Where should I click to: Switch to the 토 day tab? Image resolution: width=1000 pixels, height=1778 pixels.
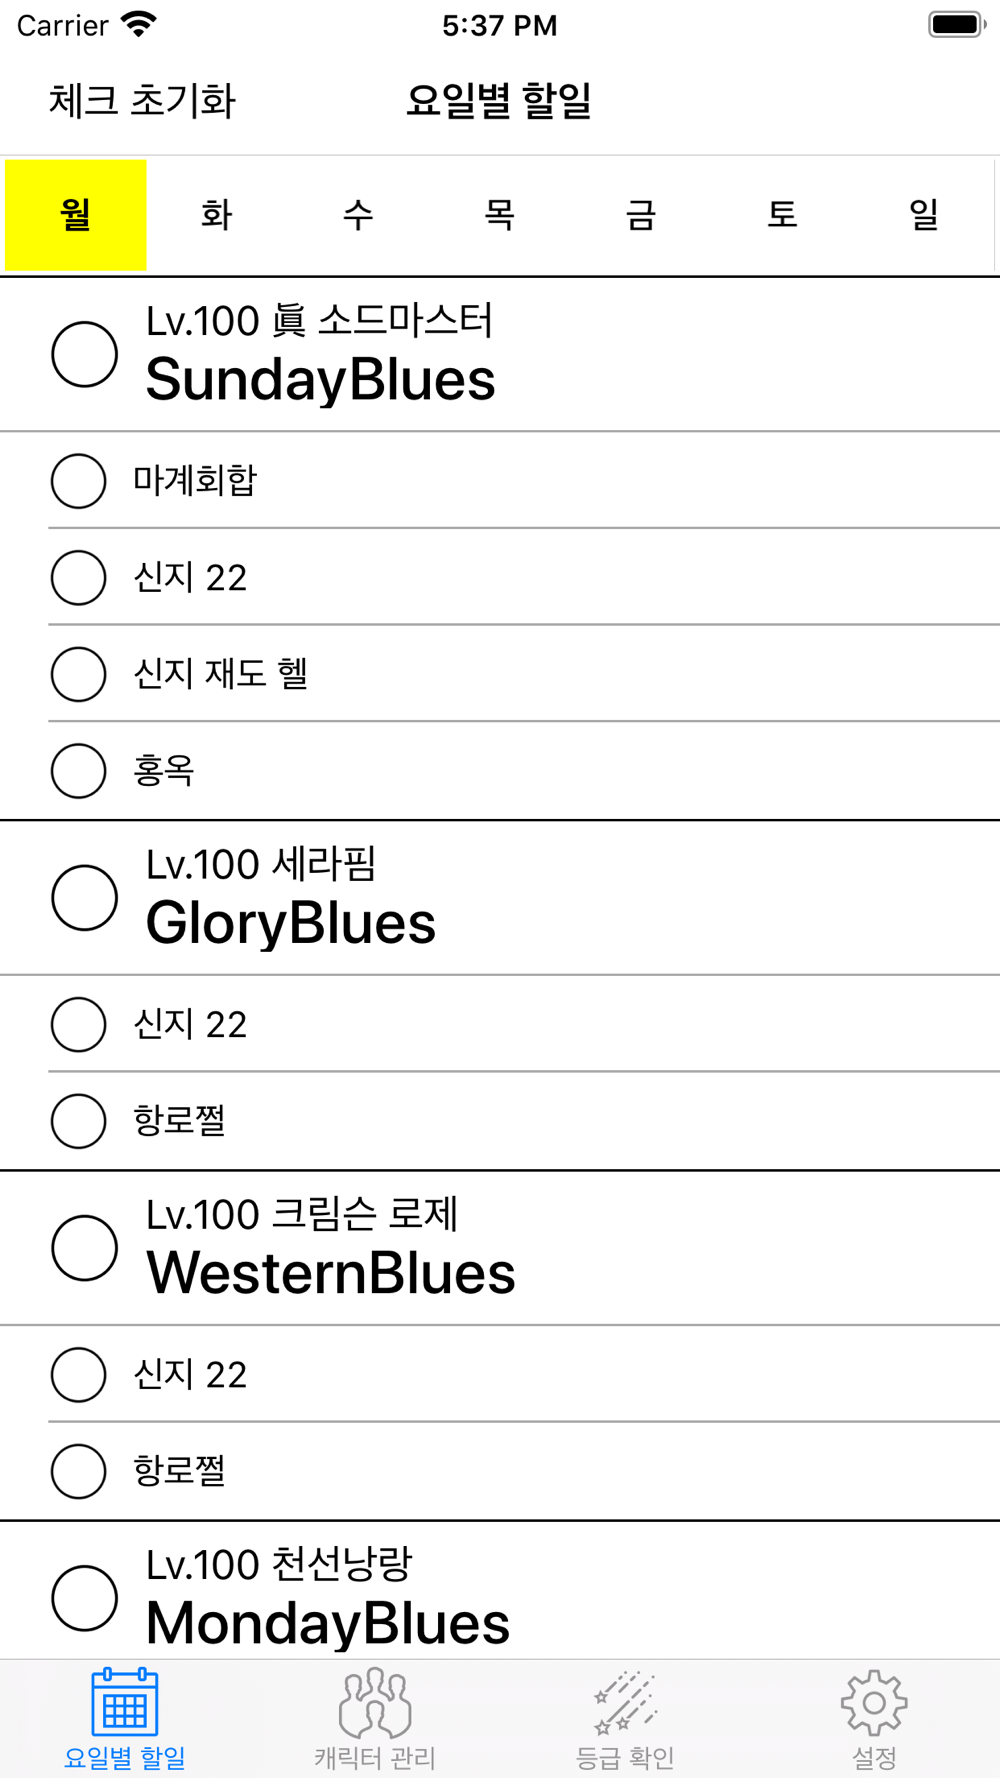pos(782,215)
